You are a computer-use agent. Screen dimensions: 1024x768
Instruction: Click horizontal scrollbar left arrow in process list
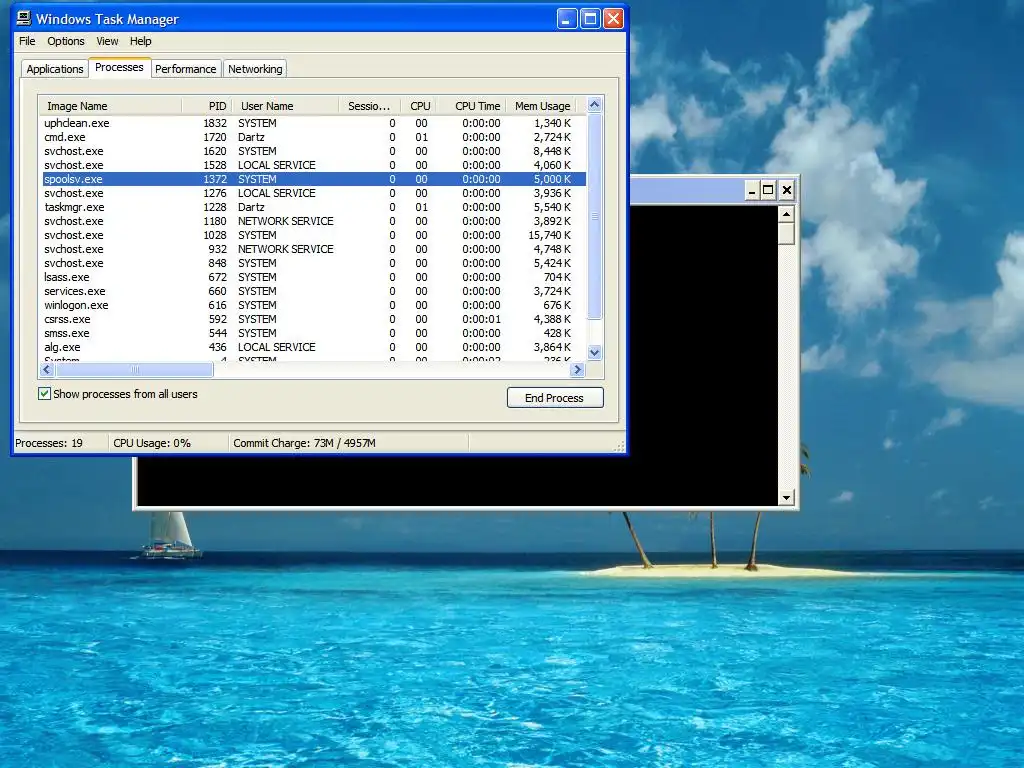pyautogui.click(x=46, y=370)
